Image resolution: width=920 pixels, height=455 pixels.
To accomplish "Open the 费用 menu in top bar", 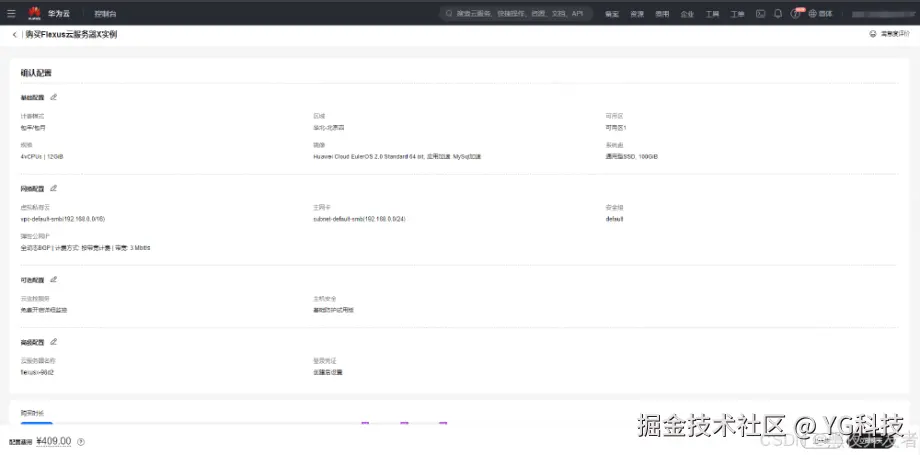I will click(x=662, y=14).
